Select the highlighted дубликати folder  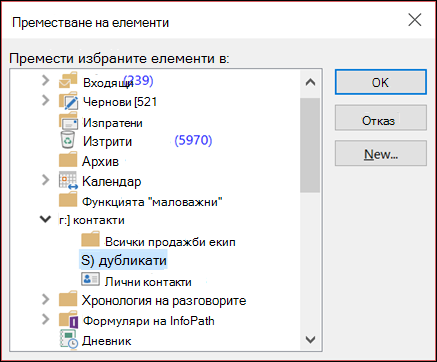[124, 260]
